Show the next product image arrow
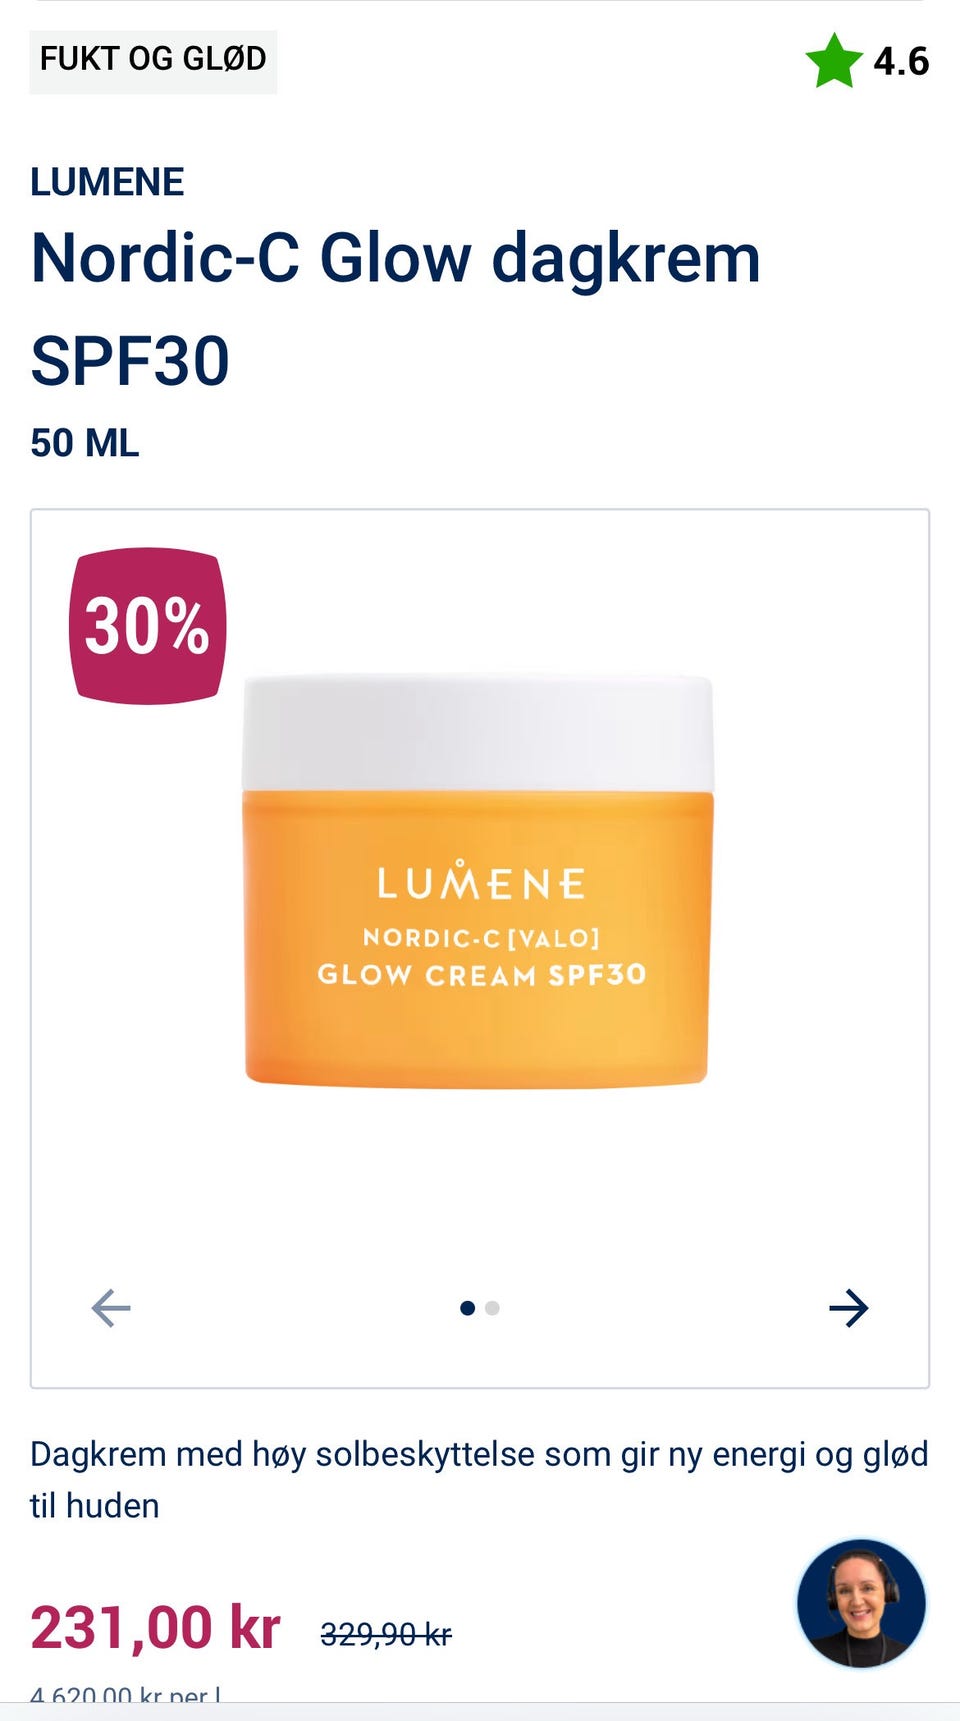 [x=849, y=1308]
